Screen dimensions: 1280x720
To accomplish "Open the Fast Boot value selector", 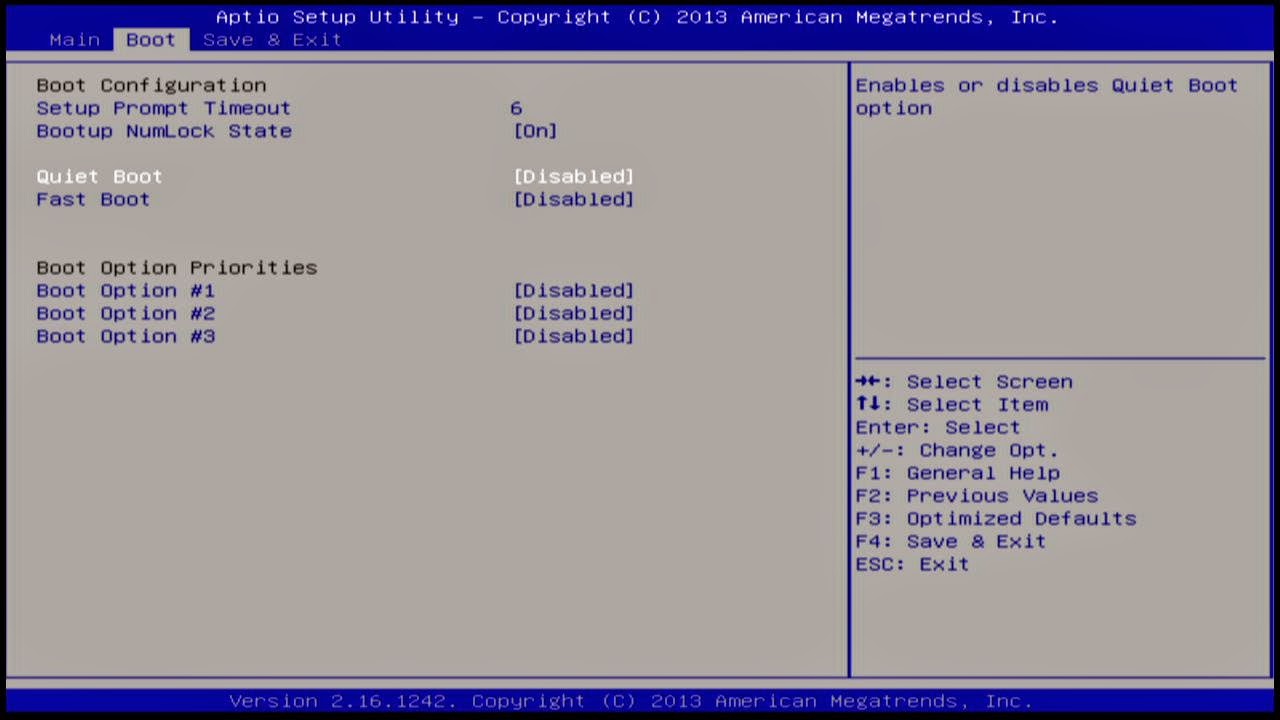I will (x=573, y=199).
